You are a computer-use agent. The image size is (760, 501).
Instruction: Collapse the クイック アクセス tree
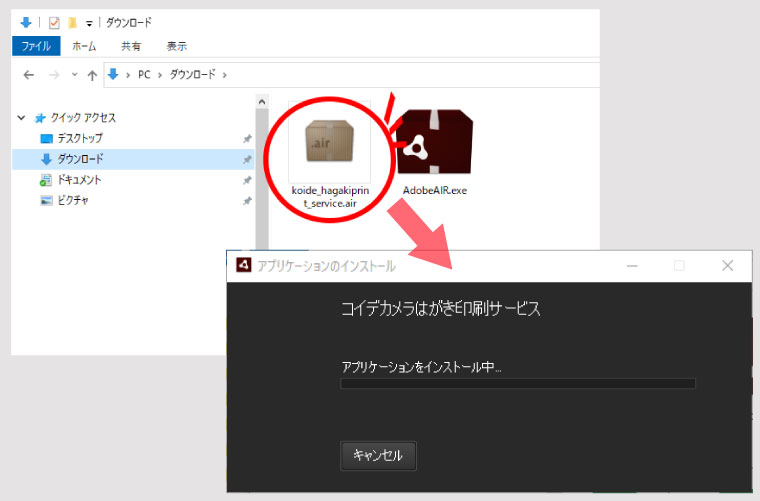point(21,117)
